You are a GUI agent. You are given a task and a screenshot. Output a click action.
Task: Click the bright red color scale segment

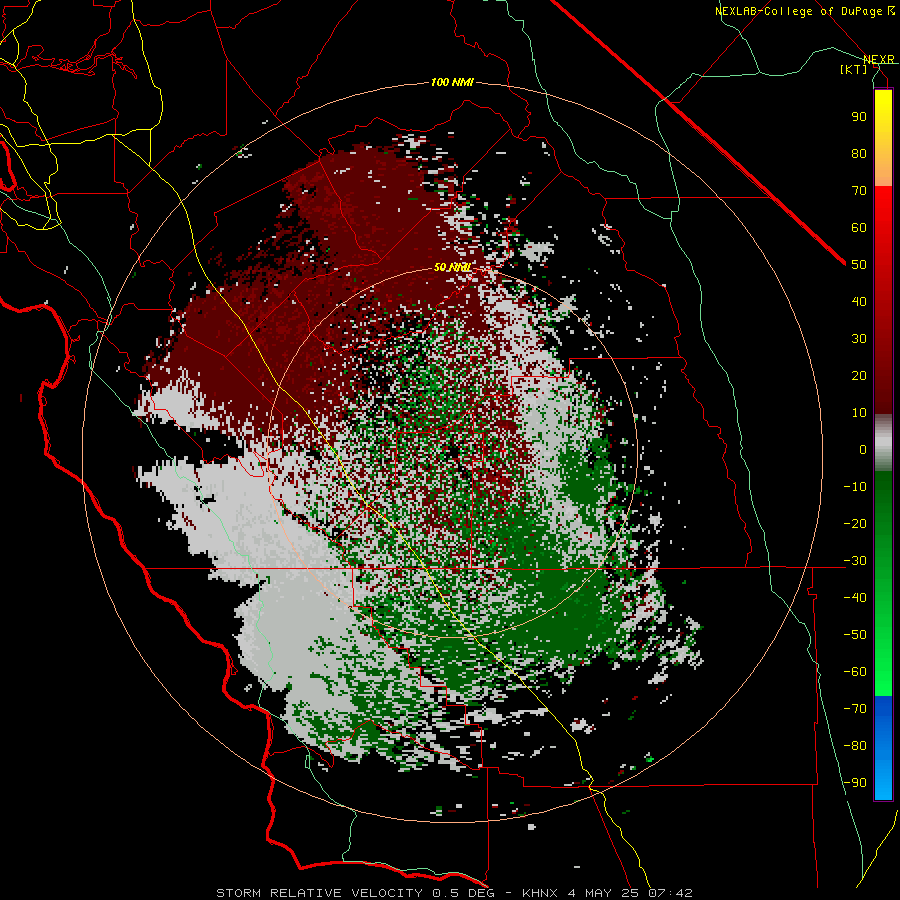(883, 210)
